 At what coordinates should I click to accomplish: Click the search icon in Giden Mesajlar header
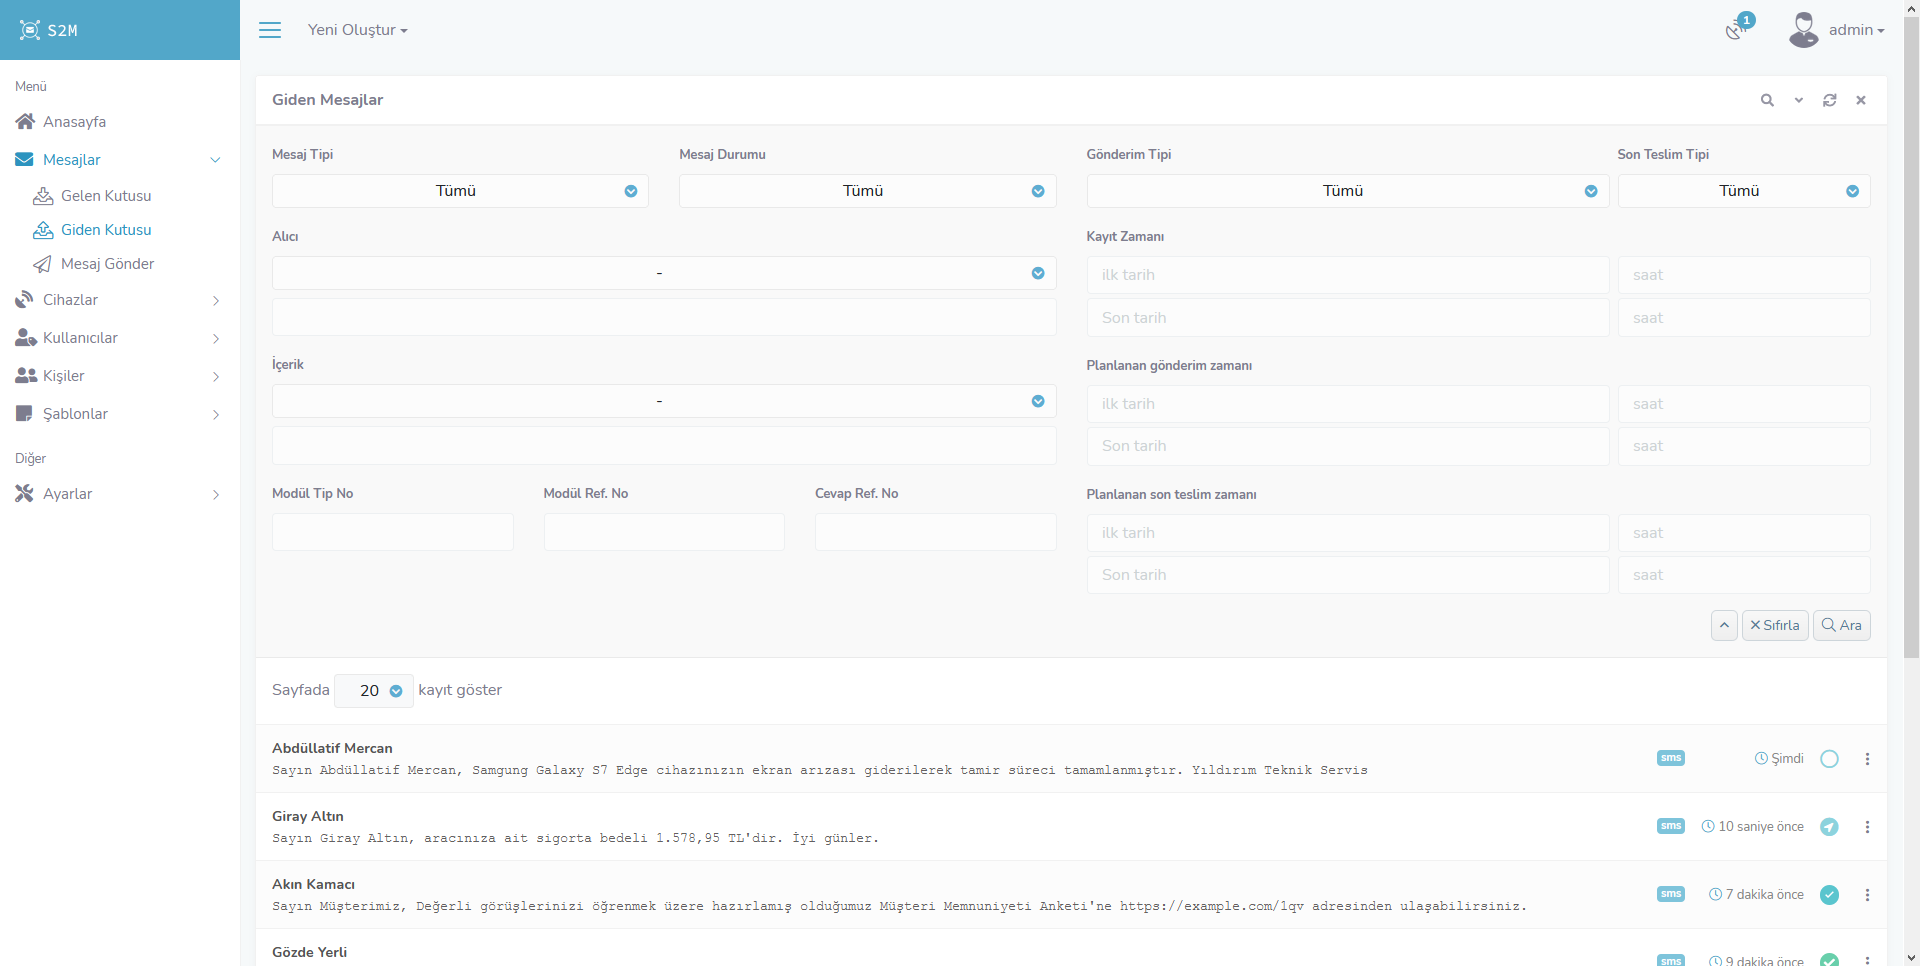coord(1767,100)
